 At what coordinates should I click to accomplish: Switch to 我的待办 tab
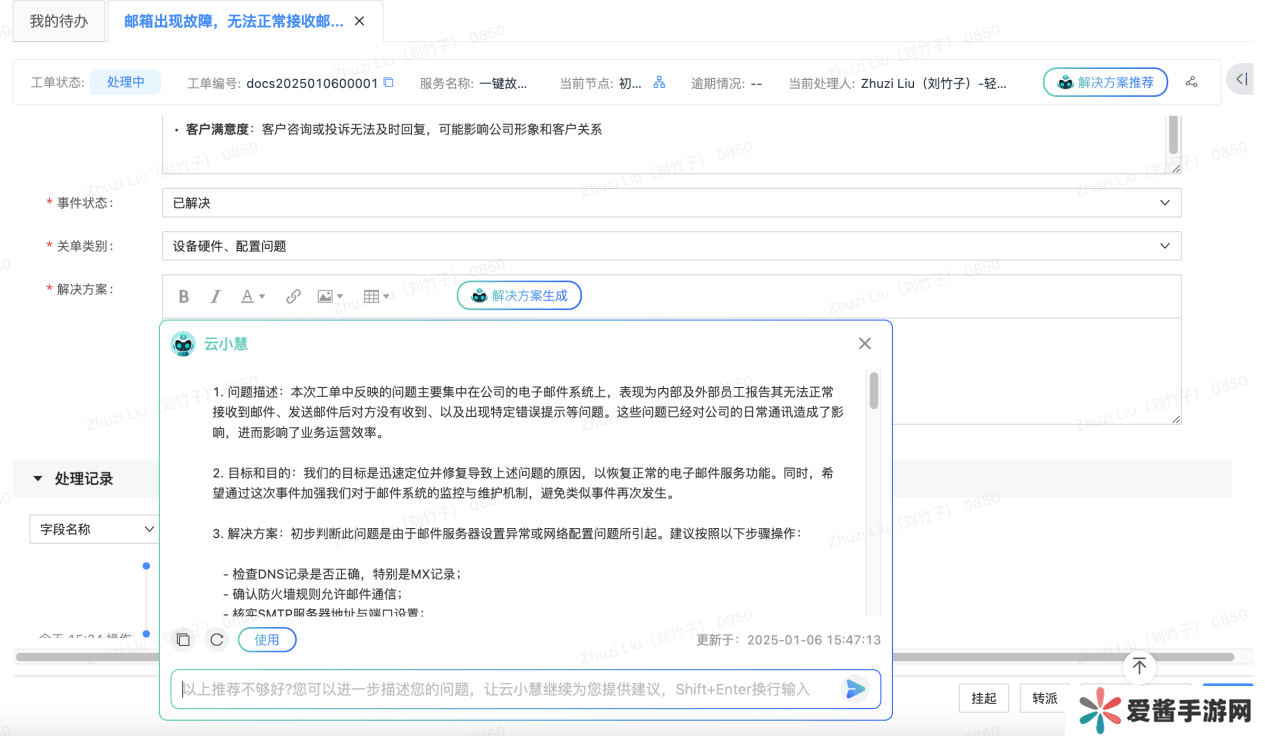tap(59, 21)
